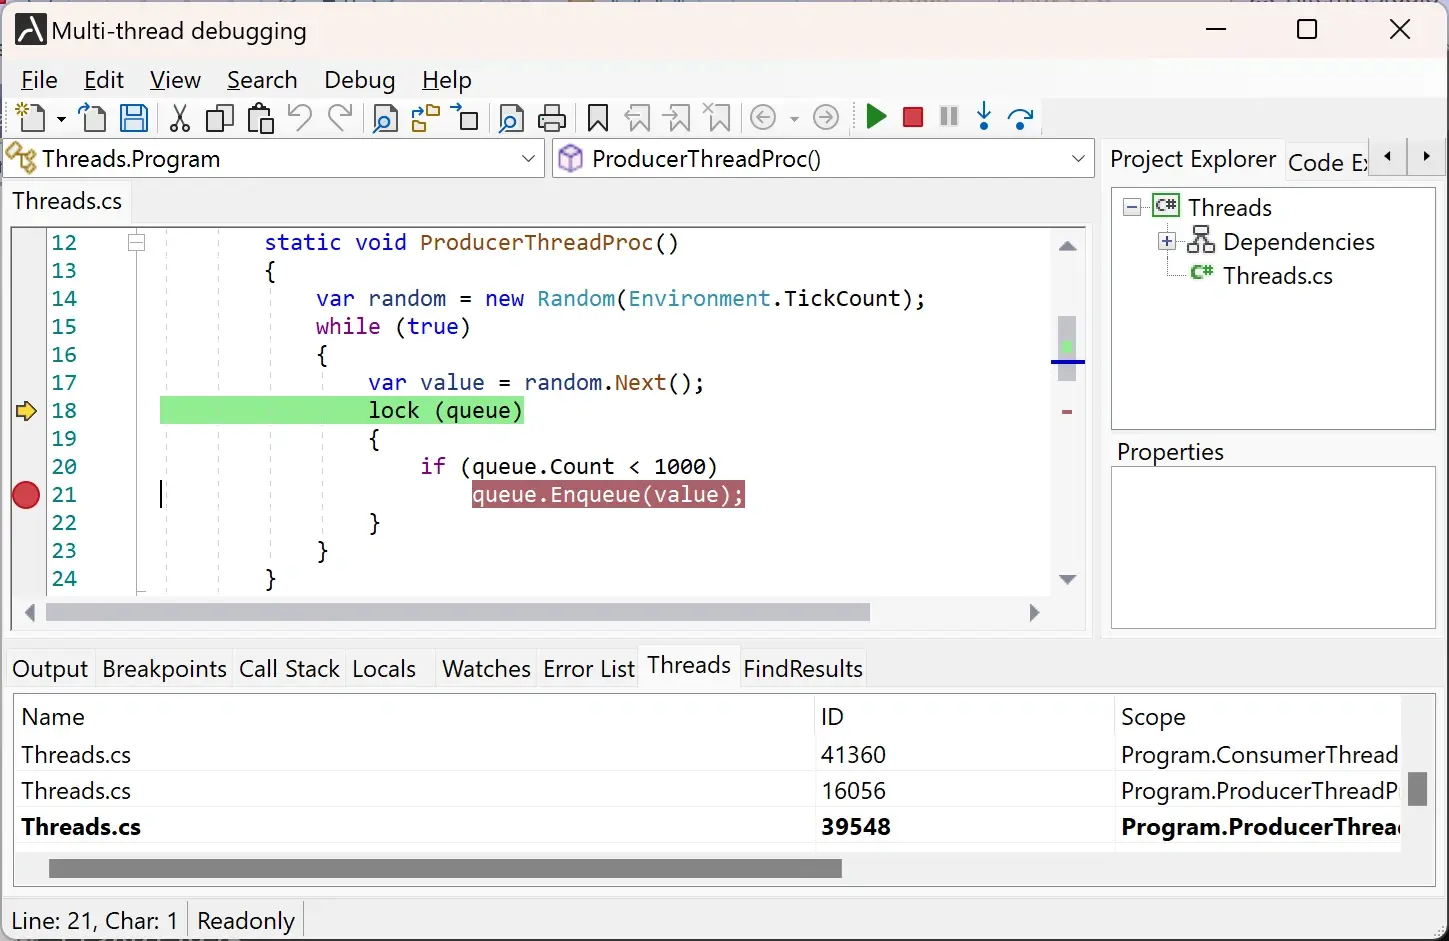The width and height of the screenshot is (1449, 941).
Task: Jump to the next bookmark
Action: pos(678,117)
